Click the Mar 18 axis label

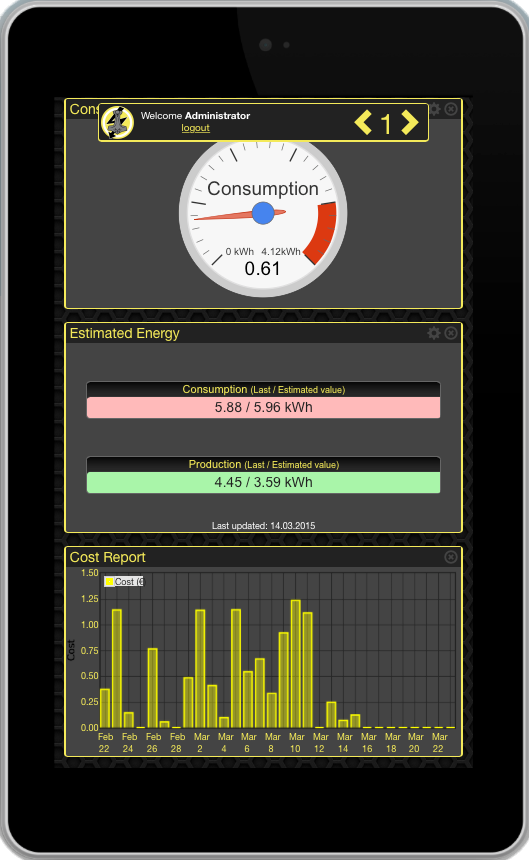pyautogui.click(x=392, y=743)
